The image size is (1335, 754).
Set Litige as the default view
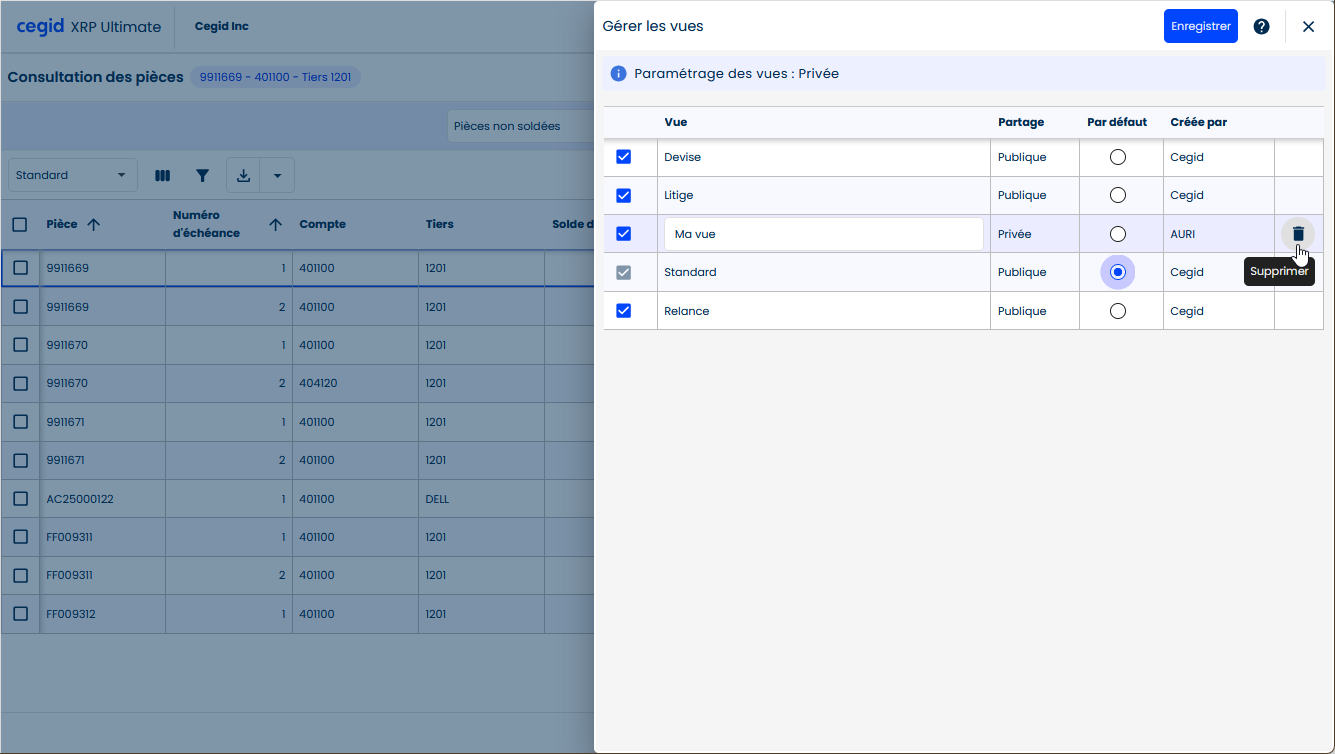[x=1118, y=195]
